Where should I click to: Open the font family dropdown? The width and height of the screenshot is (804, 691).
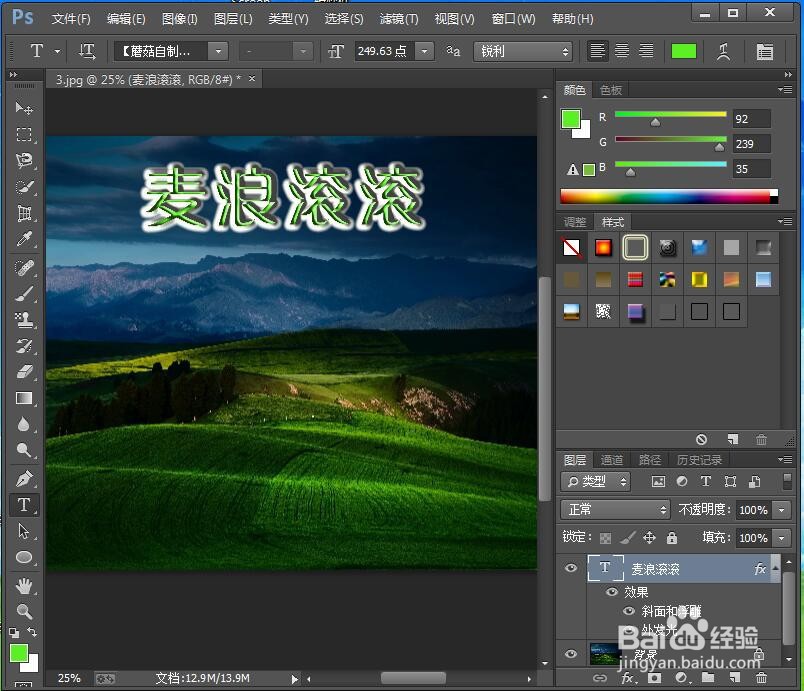[218, 51]
